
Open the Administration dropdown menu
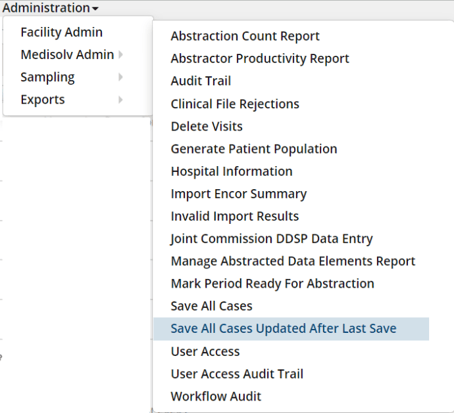tap(50, 8)
